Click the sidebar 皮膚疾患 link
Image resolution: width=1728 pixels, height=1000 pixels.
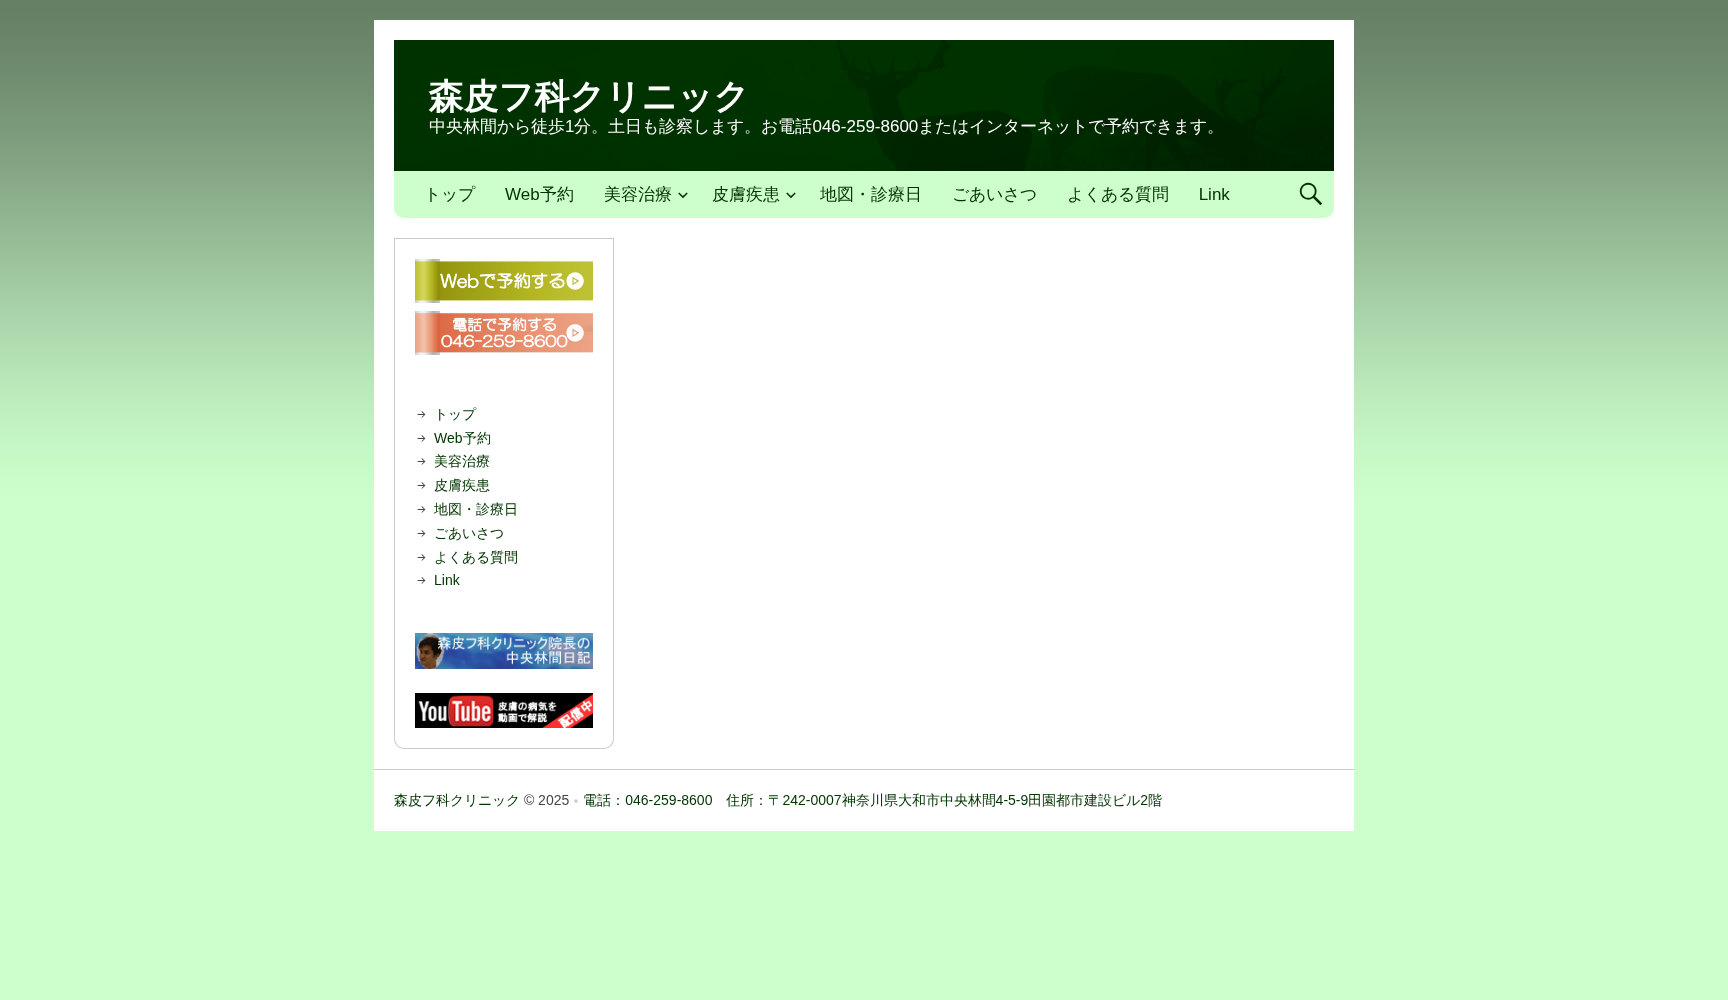(461, 485)
